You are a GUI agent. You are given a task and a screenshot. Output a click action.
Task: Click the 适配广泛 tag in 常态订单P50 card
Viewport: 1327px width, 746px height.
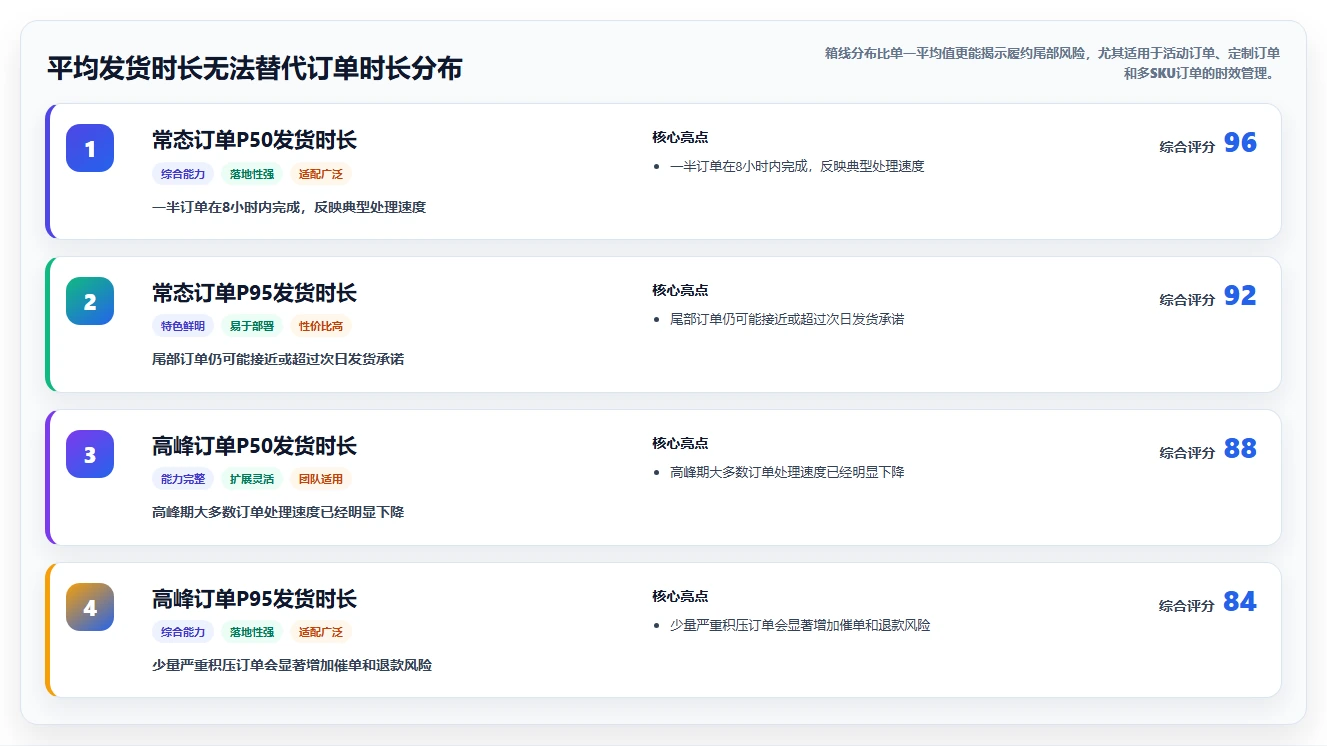click(x=321, y=174)
